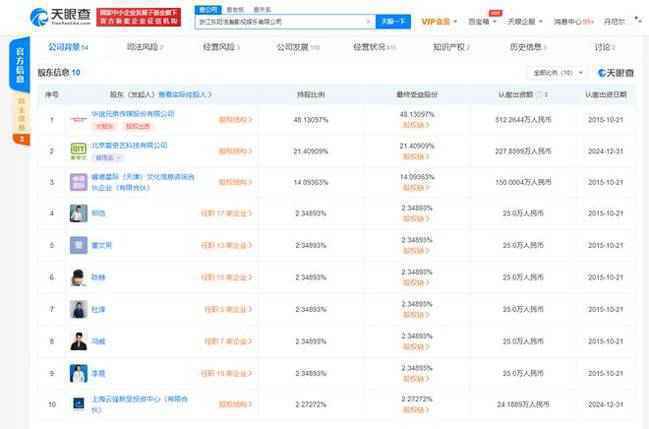This screenshot has height=429, width=649.
Task: Open 股权结构 for shareholder row 1
Action: (235, 120)
